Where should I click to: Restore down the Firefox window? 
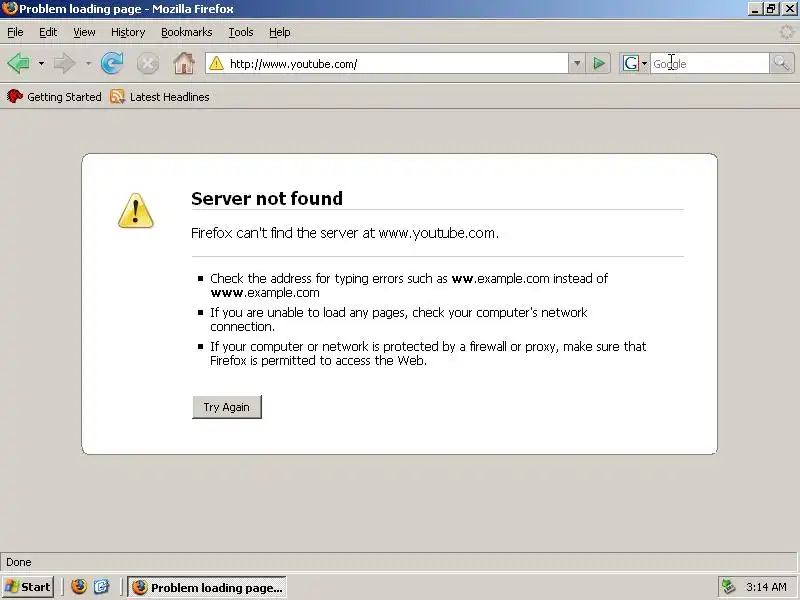tap(771, 9)
